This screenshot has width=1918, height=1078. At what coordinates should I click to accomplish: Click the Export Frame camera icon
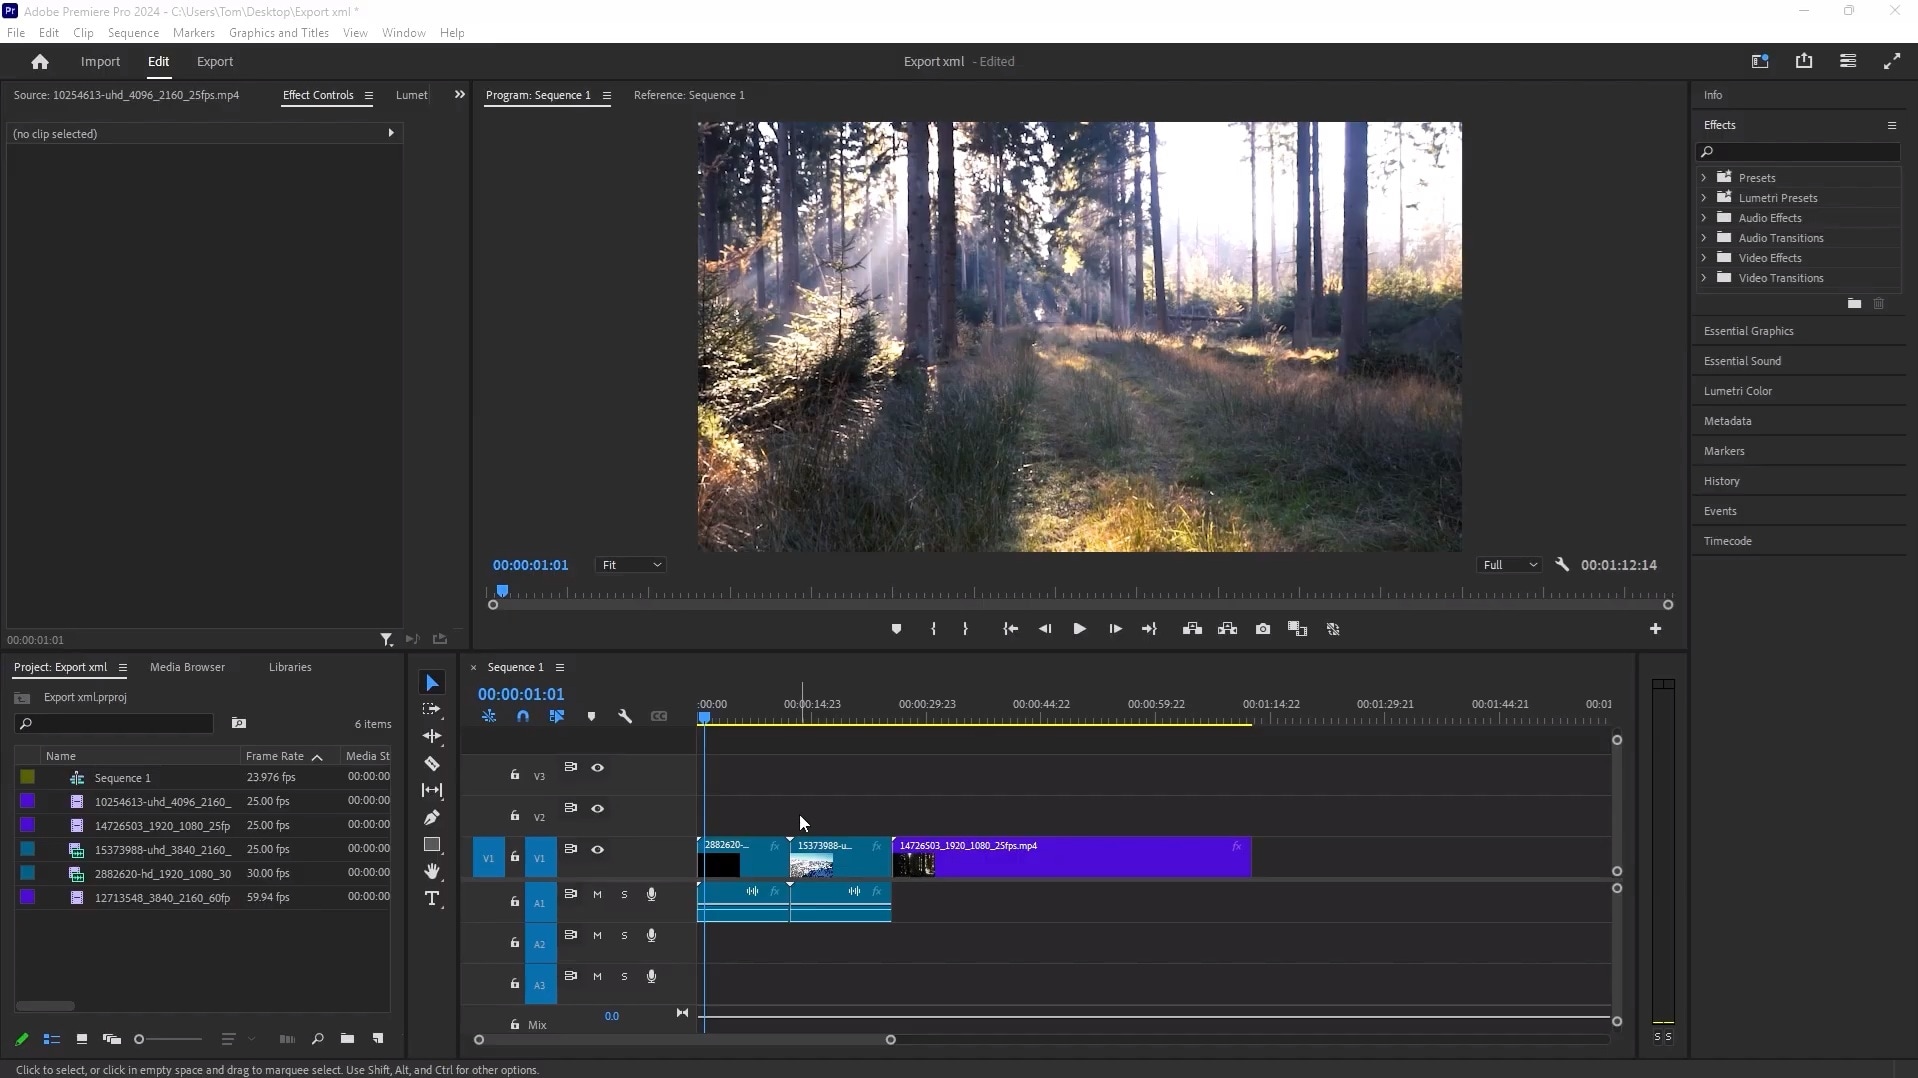click(x=1263, y=629)
